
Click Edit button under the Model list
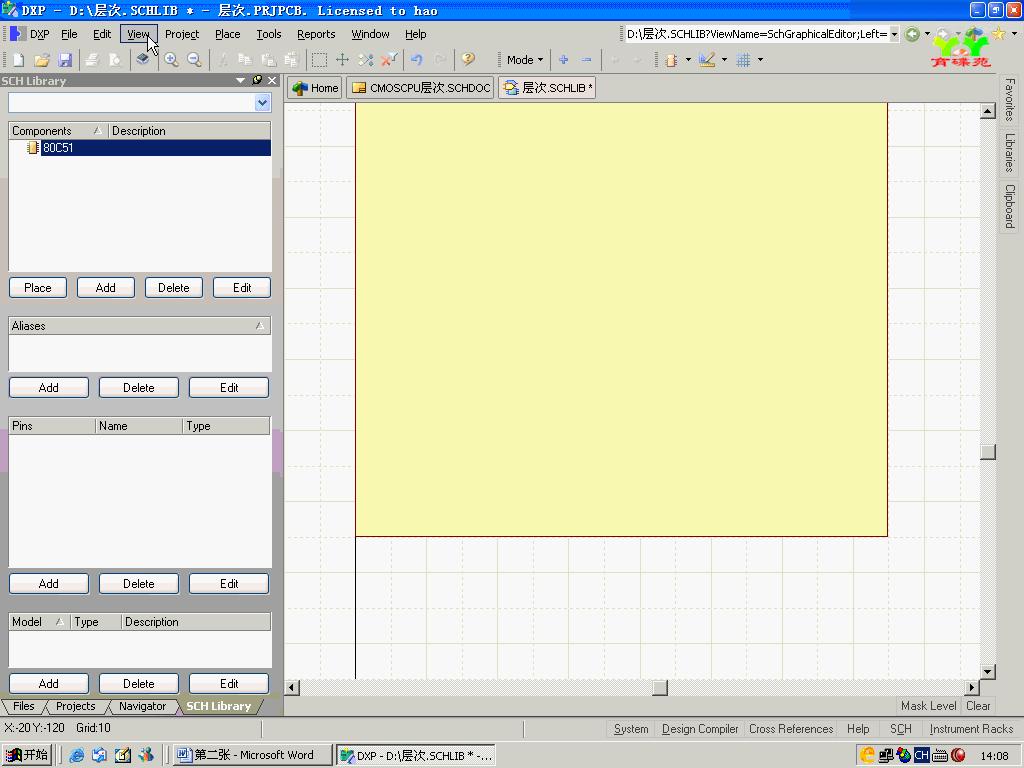click(229, 684)
